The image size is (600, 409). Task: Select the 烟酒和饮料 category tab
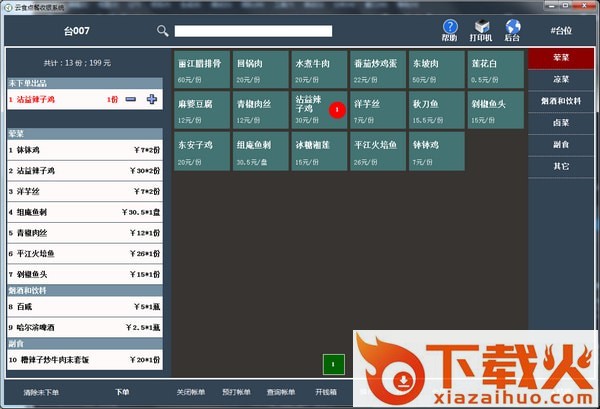pos(561,101)
